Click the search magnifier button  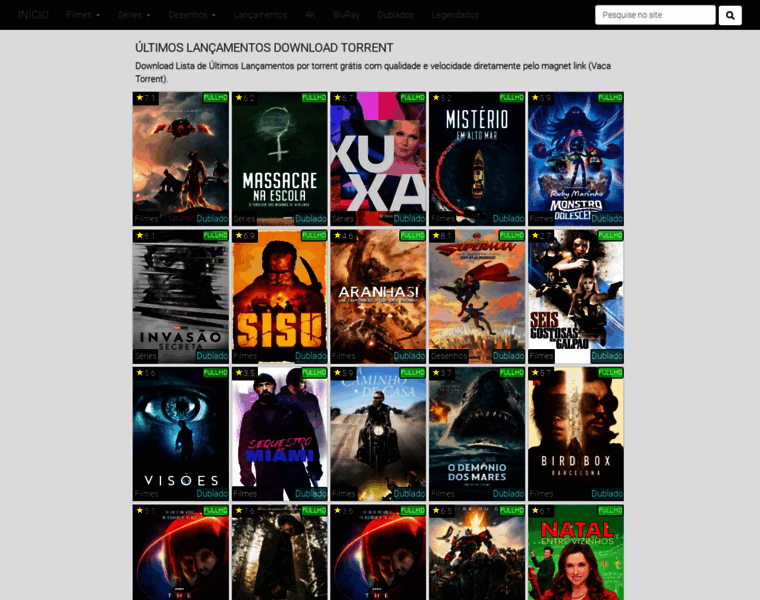click(730, 15)
